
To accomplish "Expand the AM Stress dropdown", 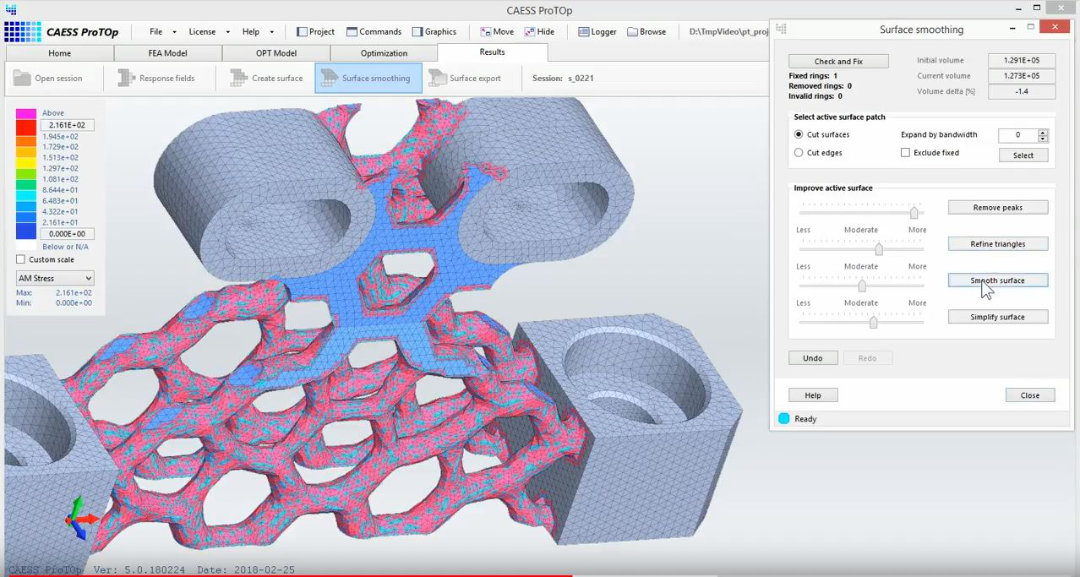I will 55,277.
